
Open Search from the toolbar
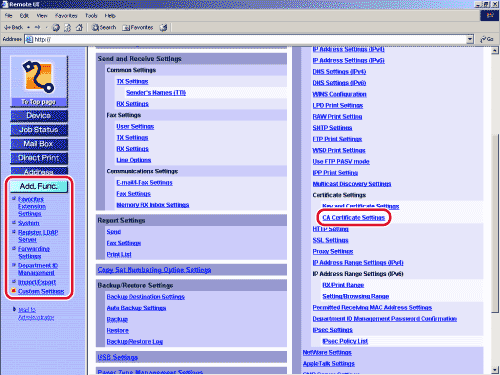pos(104,27)
